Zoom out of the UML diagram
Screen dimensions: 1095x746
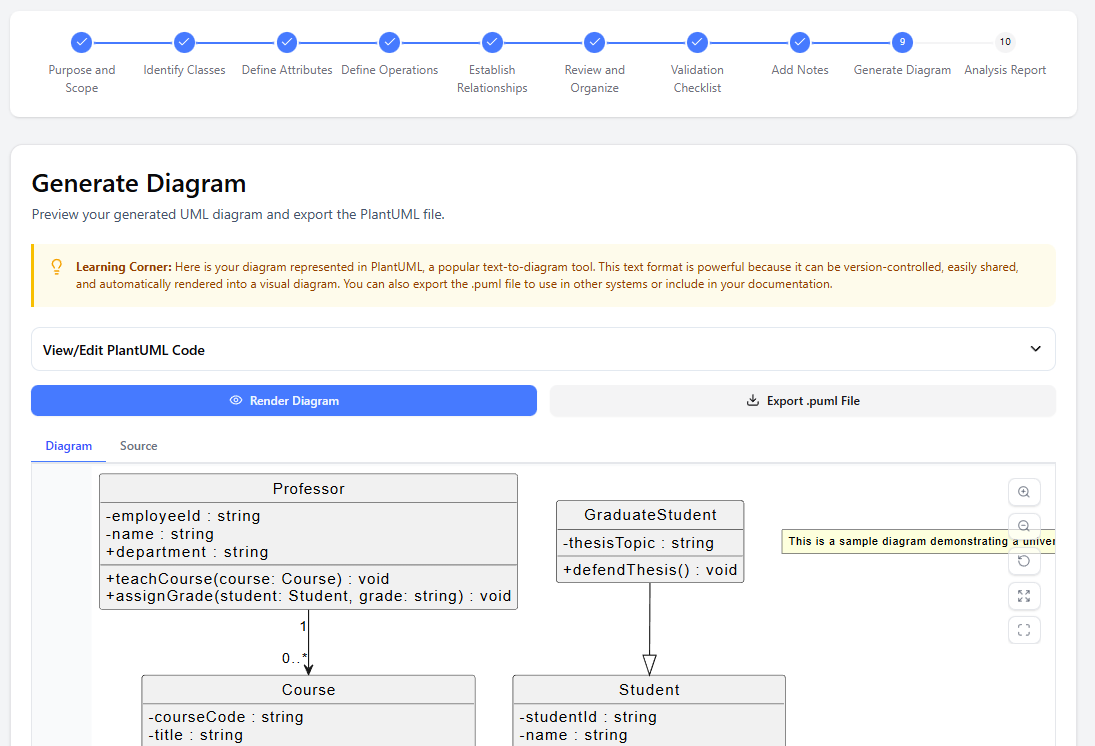point(1024,526)
